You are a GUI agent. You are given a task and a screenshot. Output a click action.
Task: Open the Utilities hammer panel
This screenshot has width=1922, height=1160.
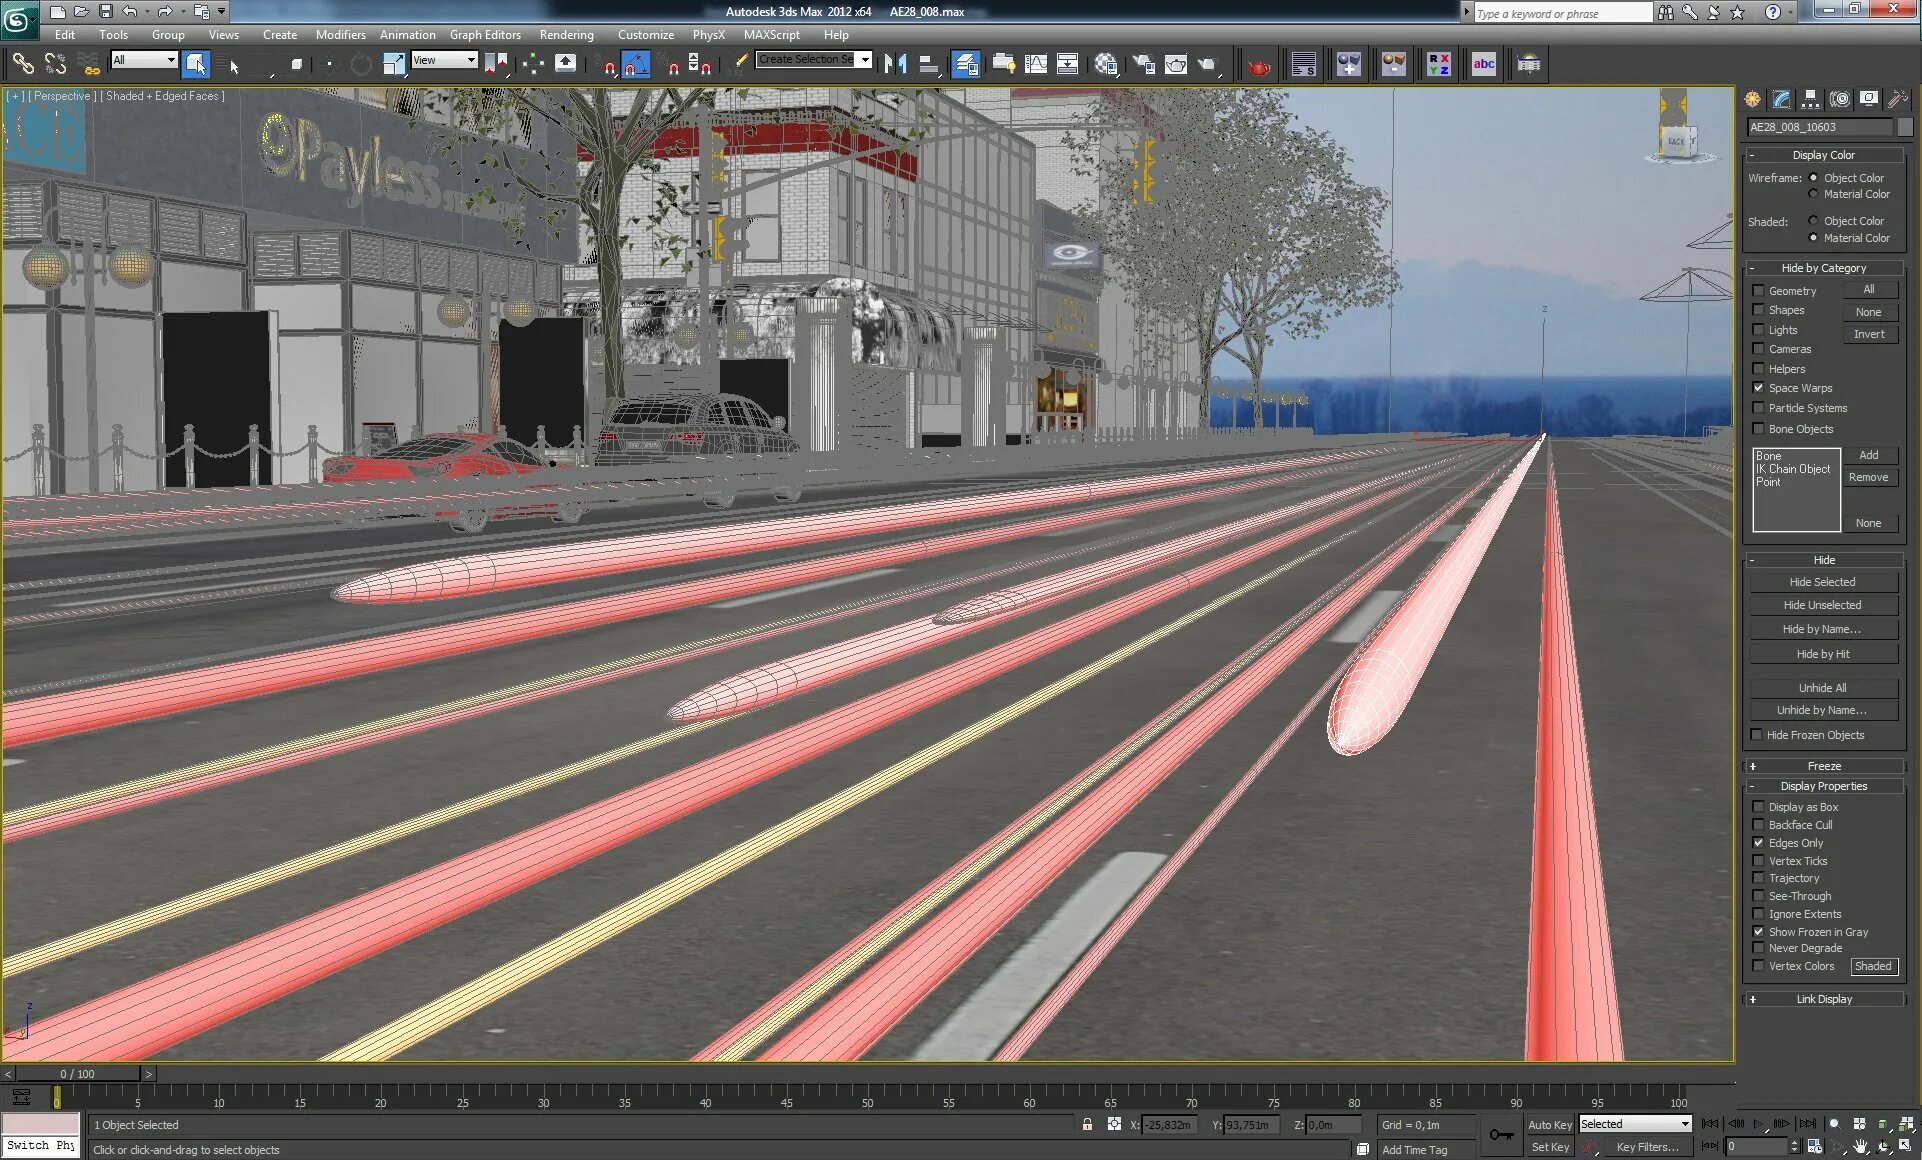pos(1897,99)
